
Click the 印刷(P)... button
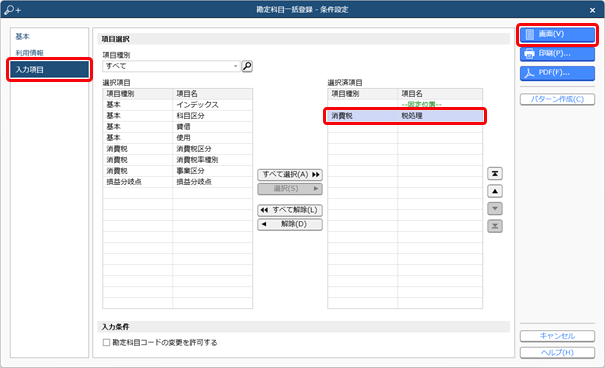(557, 54)
